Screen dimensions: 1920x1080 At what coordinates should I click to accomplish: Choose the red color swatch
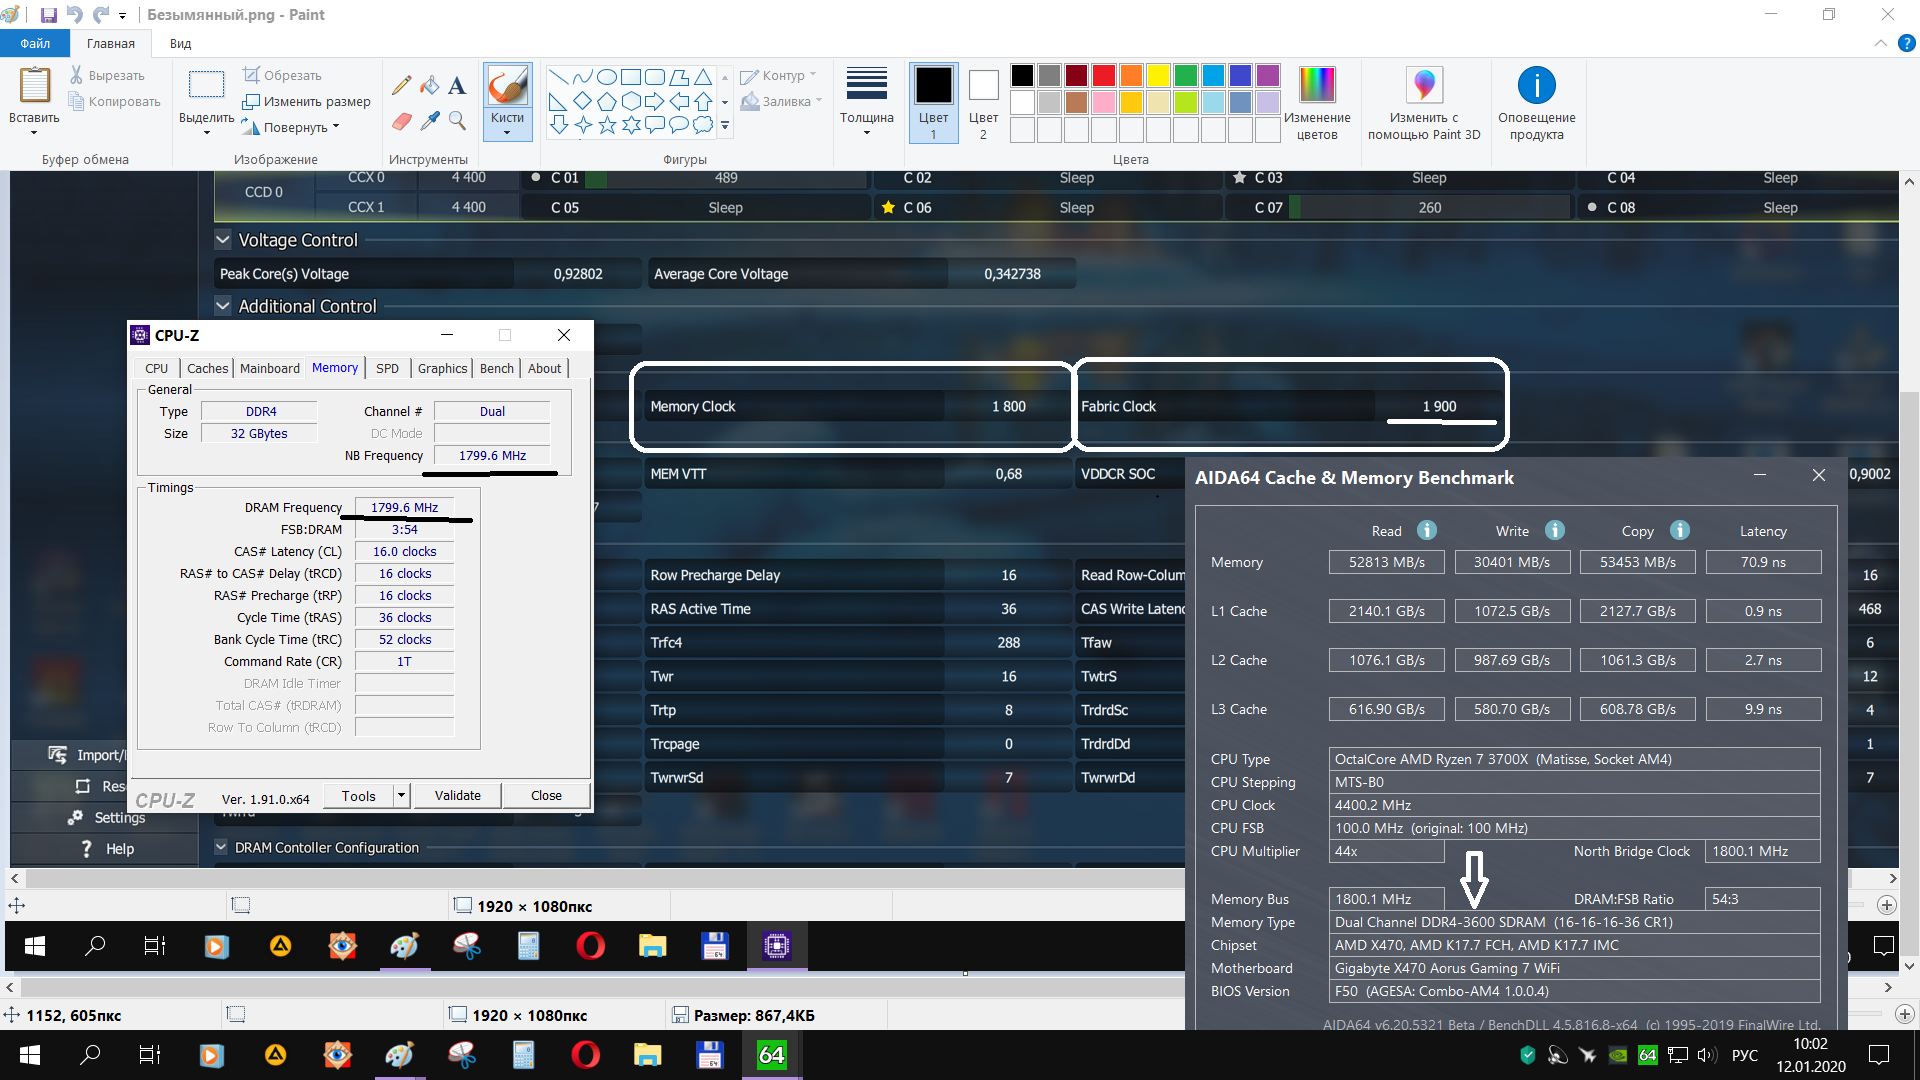tap(1103, 76)
